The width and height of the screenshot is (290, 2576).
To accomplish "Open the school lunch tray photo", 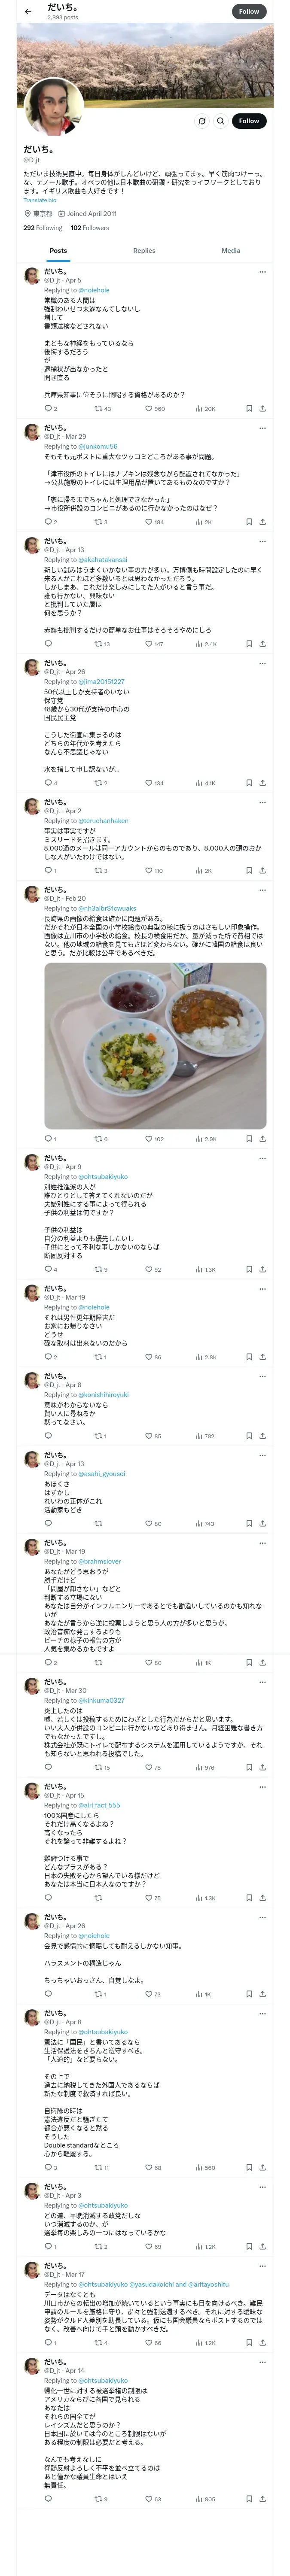I will point(155,1045).
